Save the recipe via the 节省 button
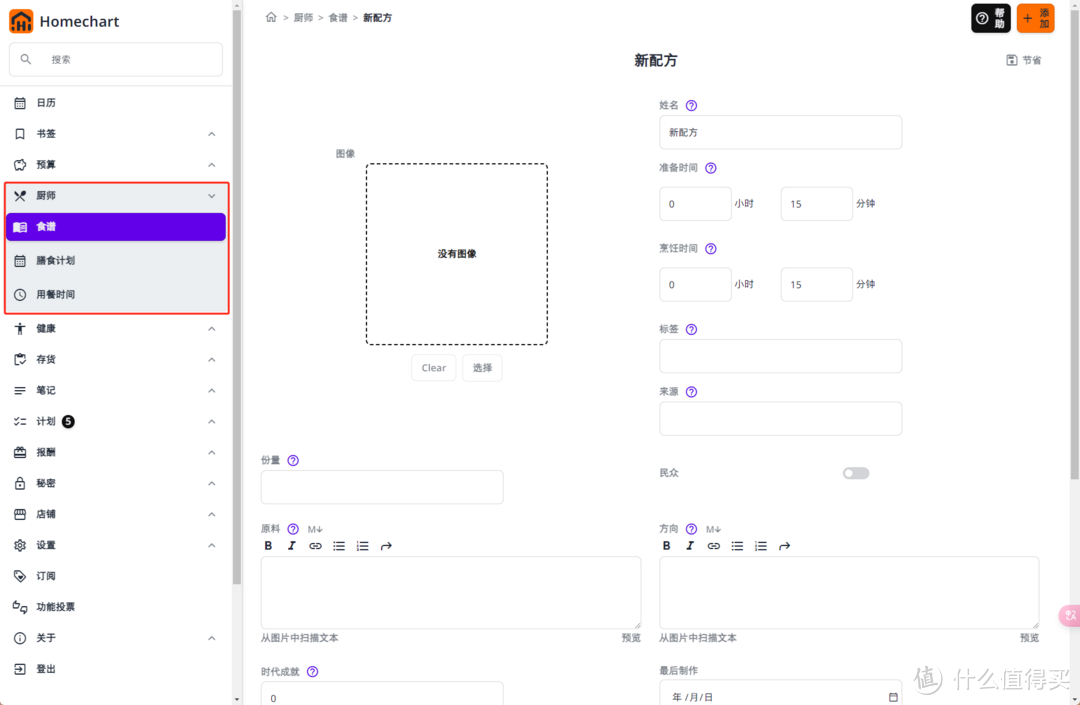 tap(1023, 60)
